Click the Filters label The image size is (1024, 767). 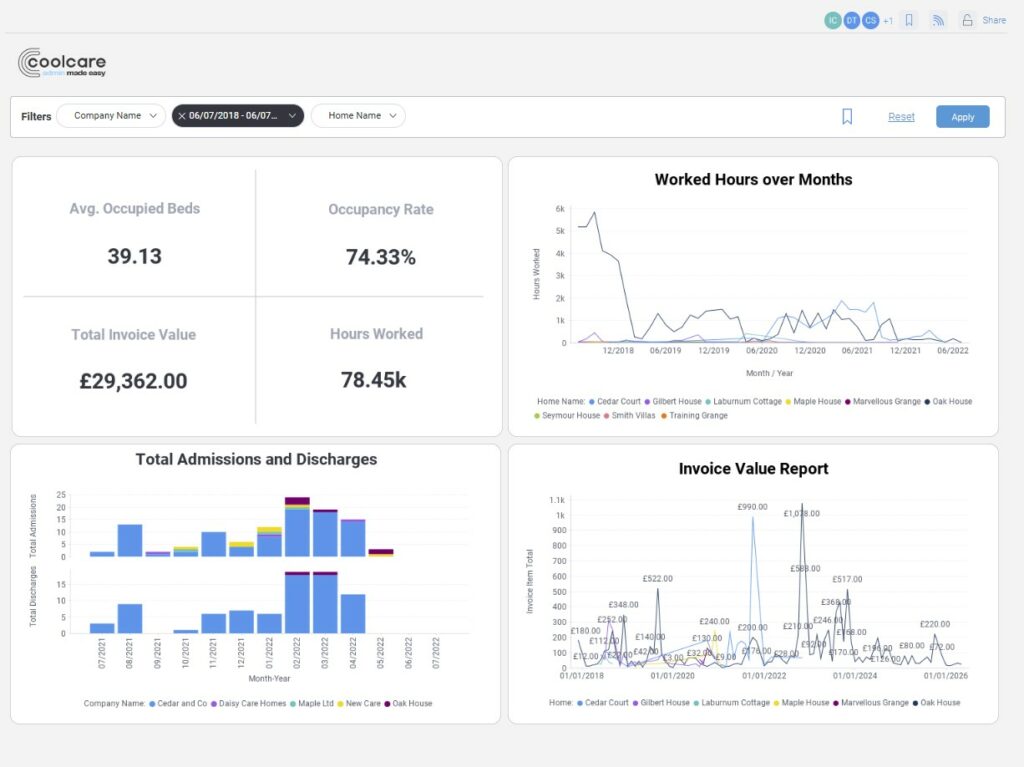click(x=36, y=116)
